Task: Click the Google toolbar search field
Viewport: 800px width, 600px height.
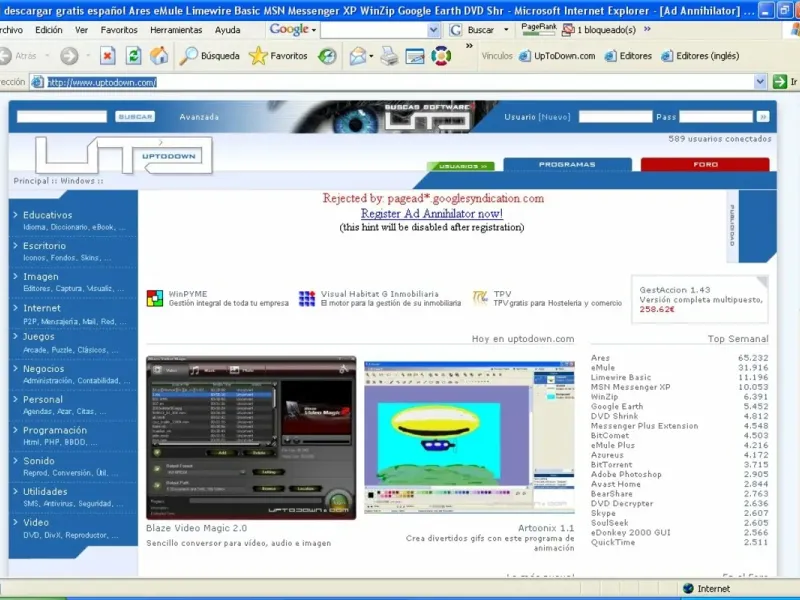Action: 374,30
